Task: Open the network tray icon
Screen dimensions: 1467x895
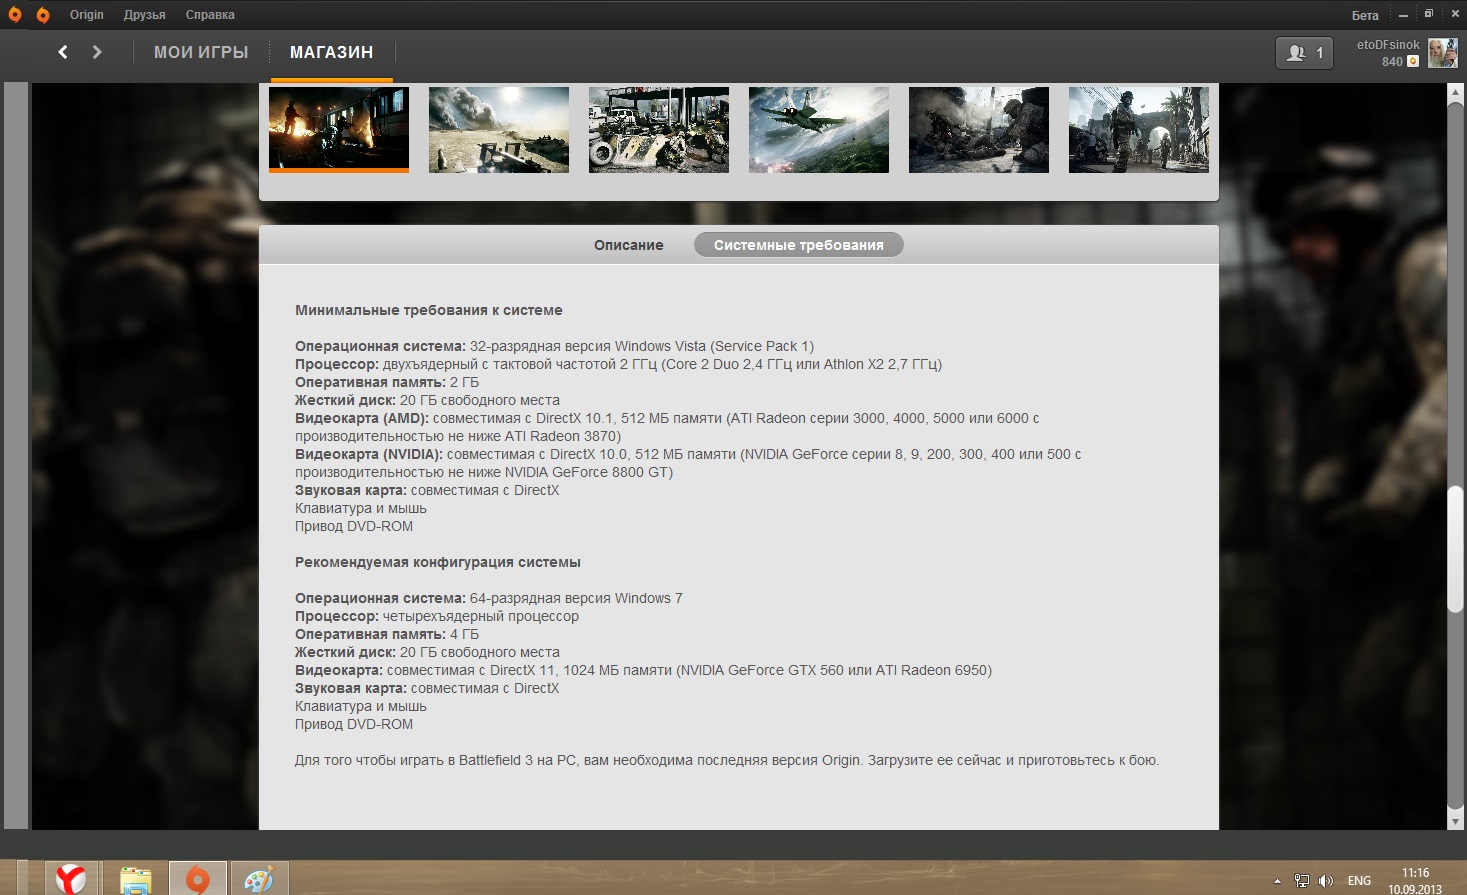Action: [x=1301, y=881]
